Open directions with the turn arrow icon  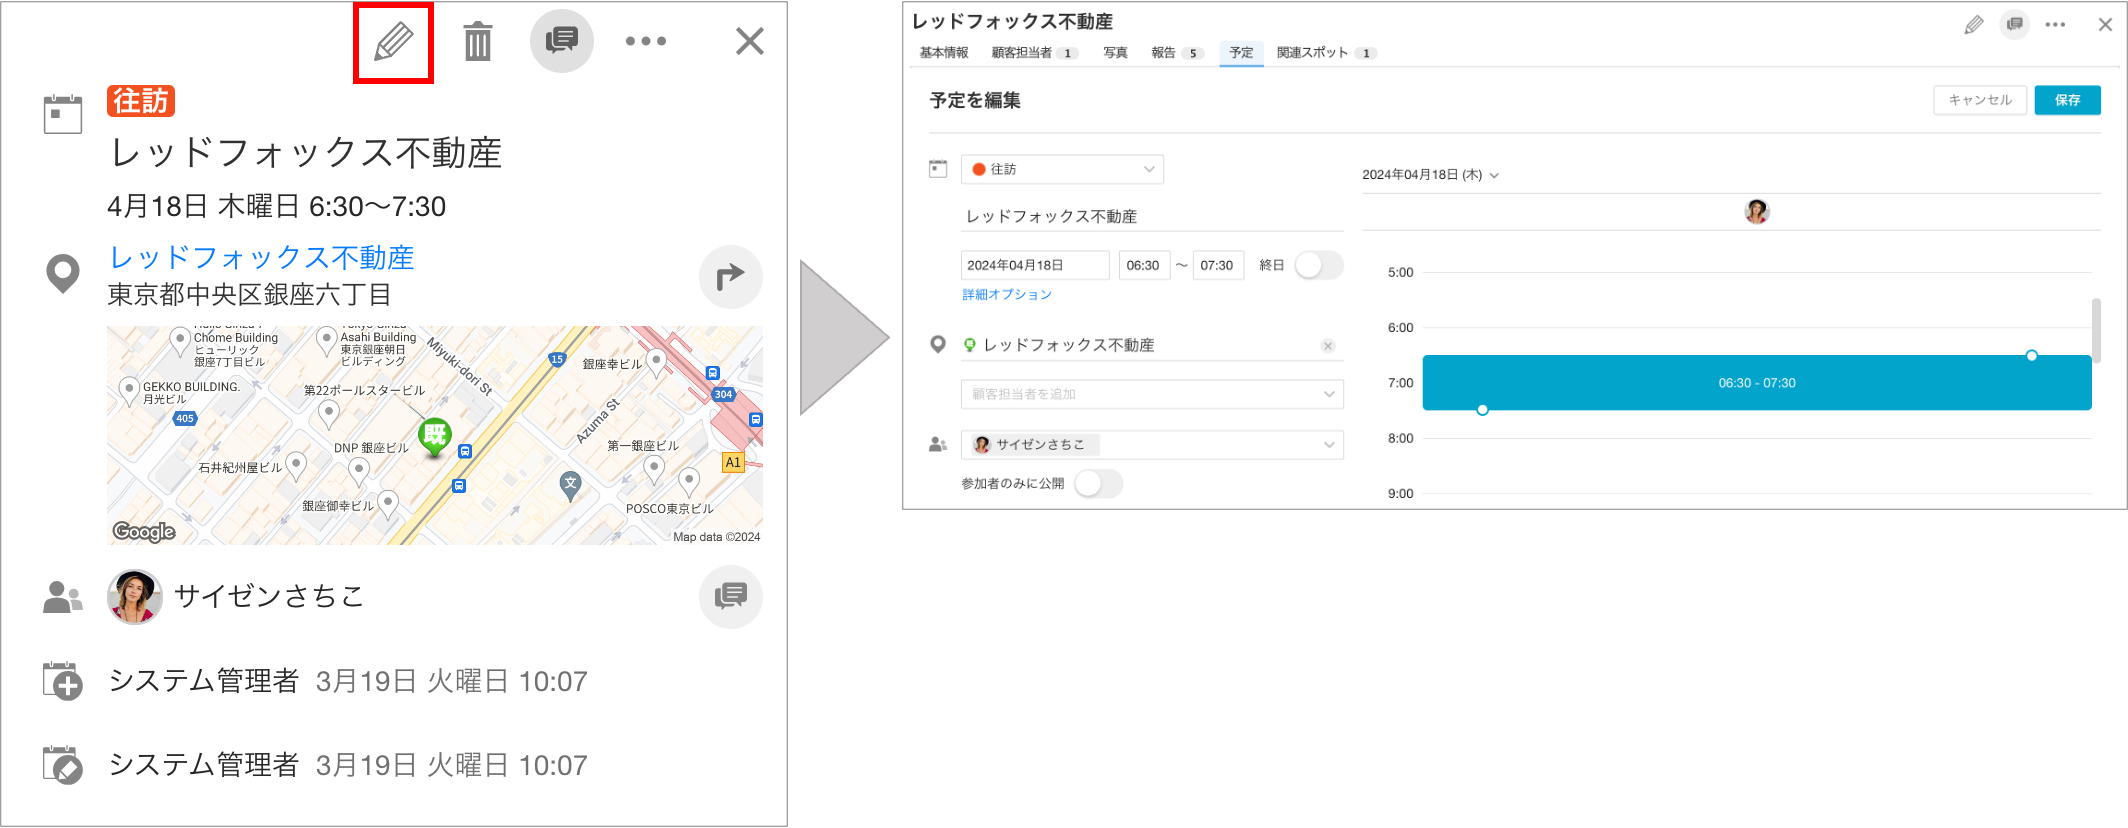tap(731, 277)
